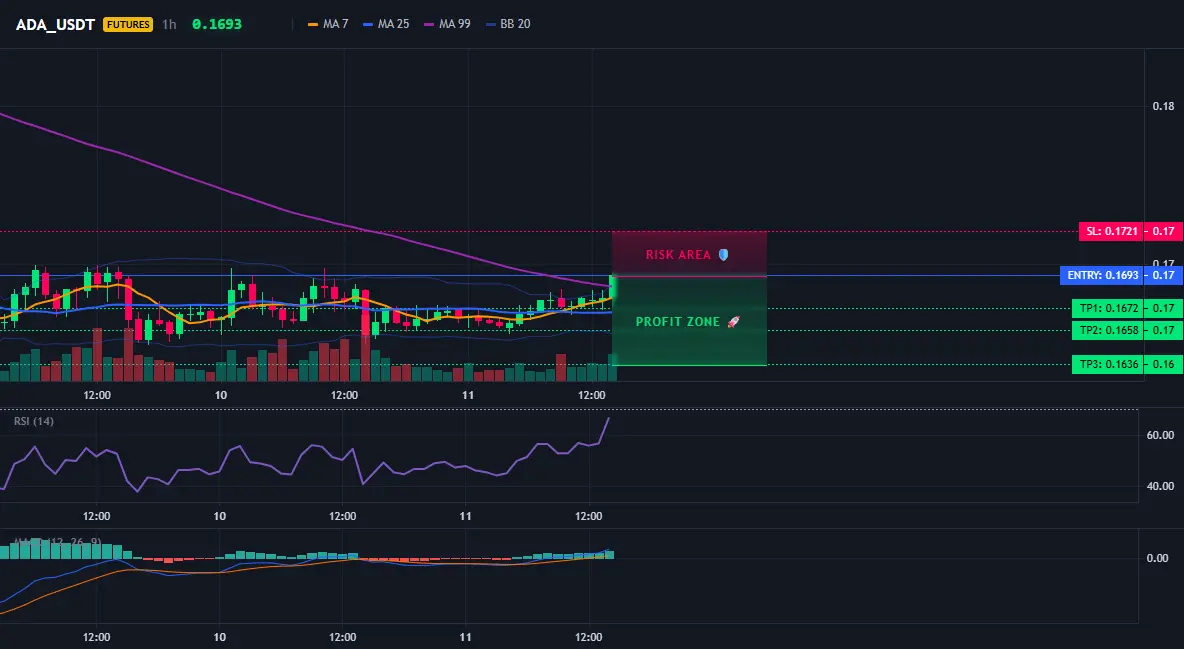Click the 60.00 RSI axis value
This screenshot has height=649, width=1184.
point(1161,435)
